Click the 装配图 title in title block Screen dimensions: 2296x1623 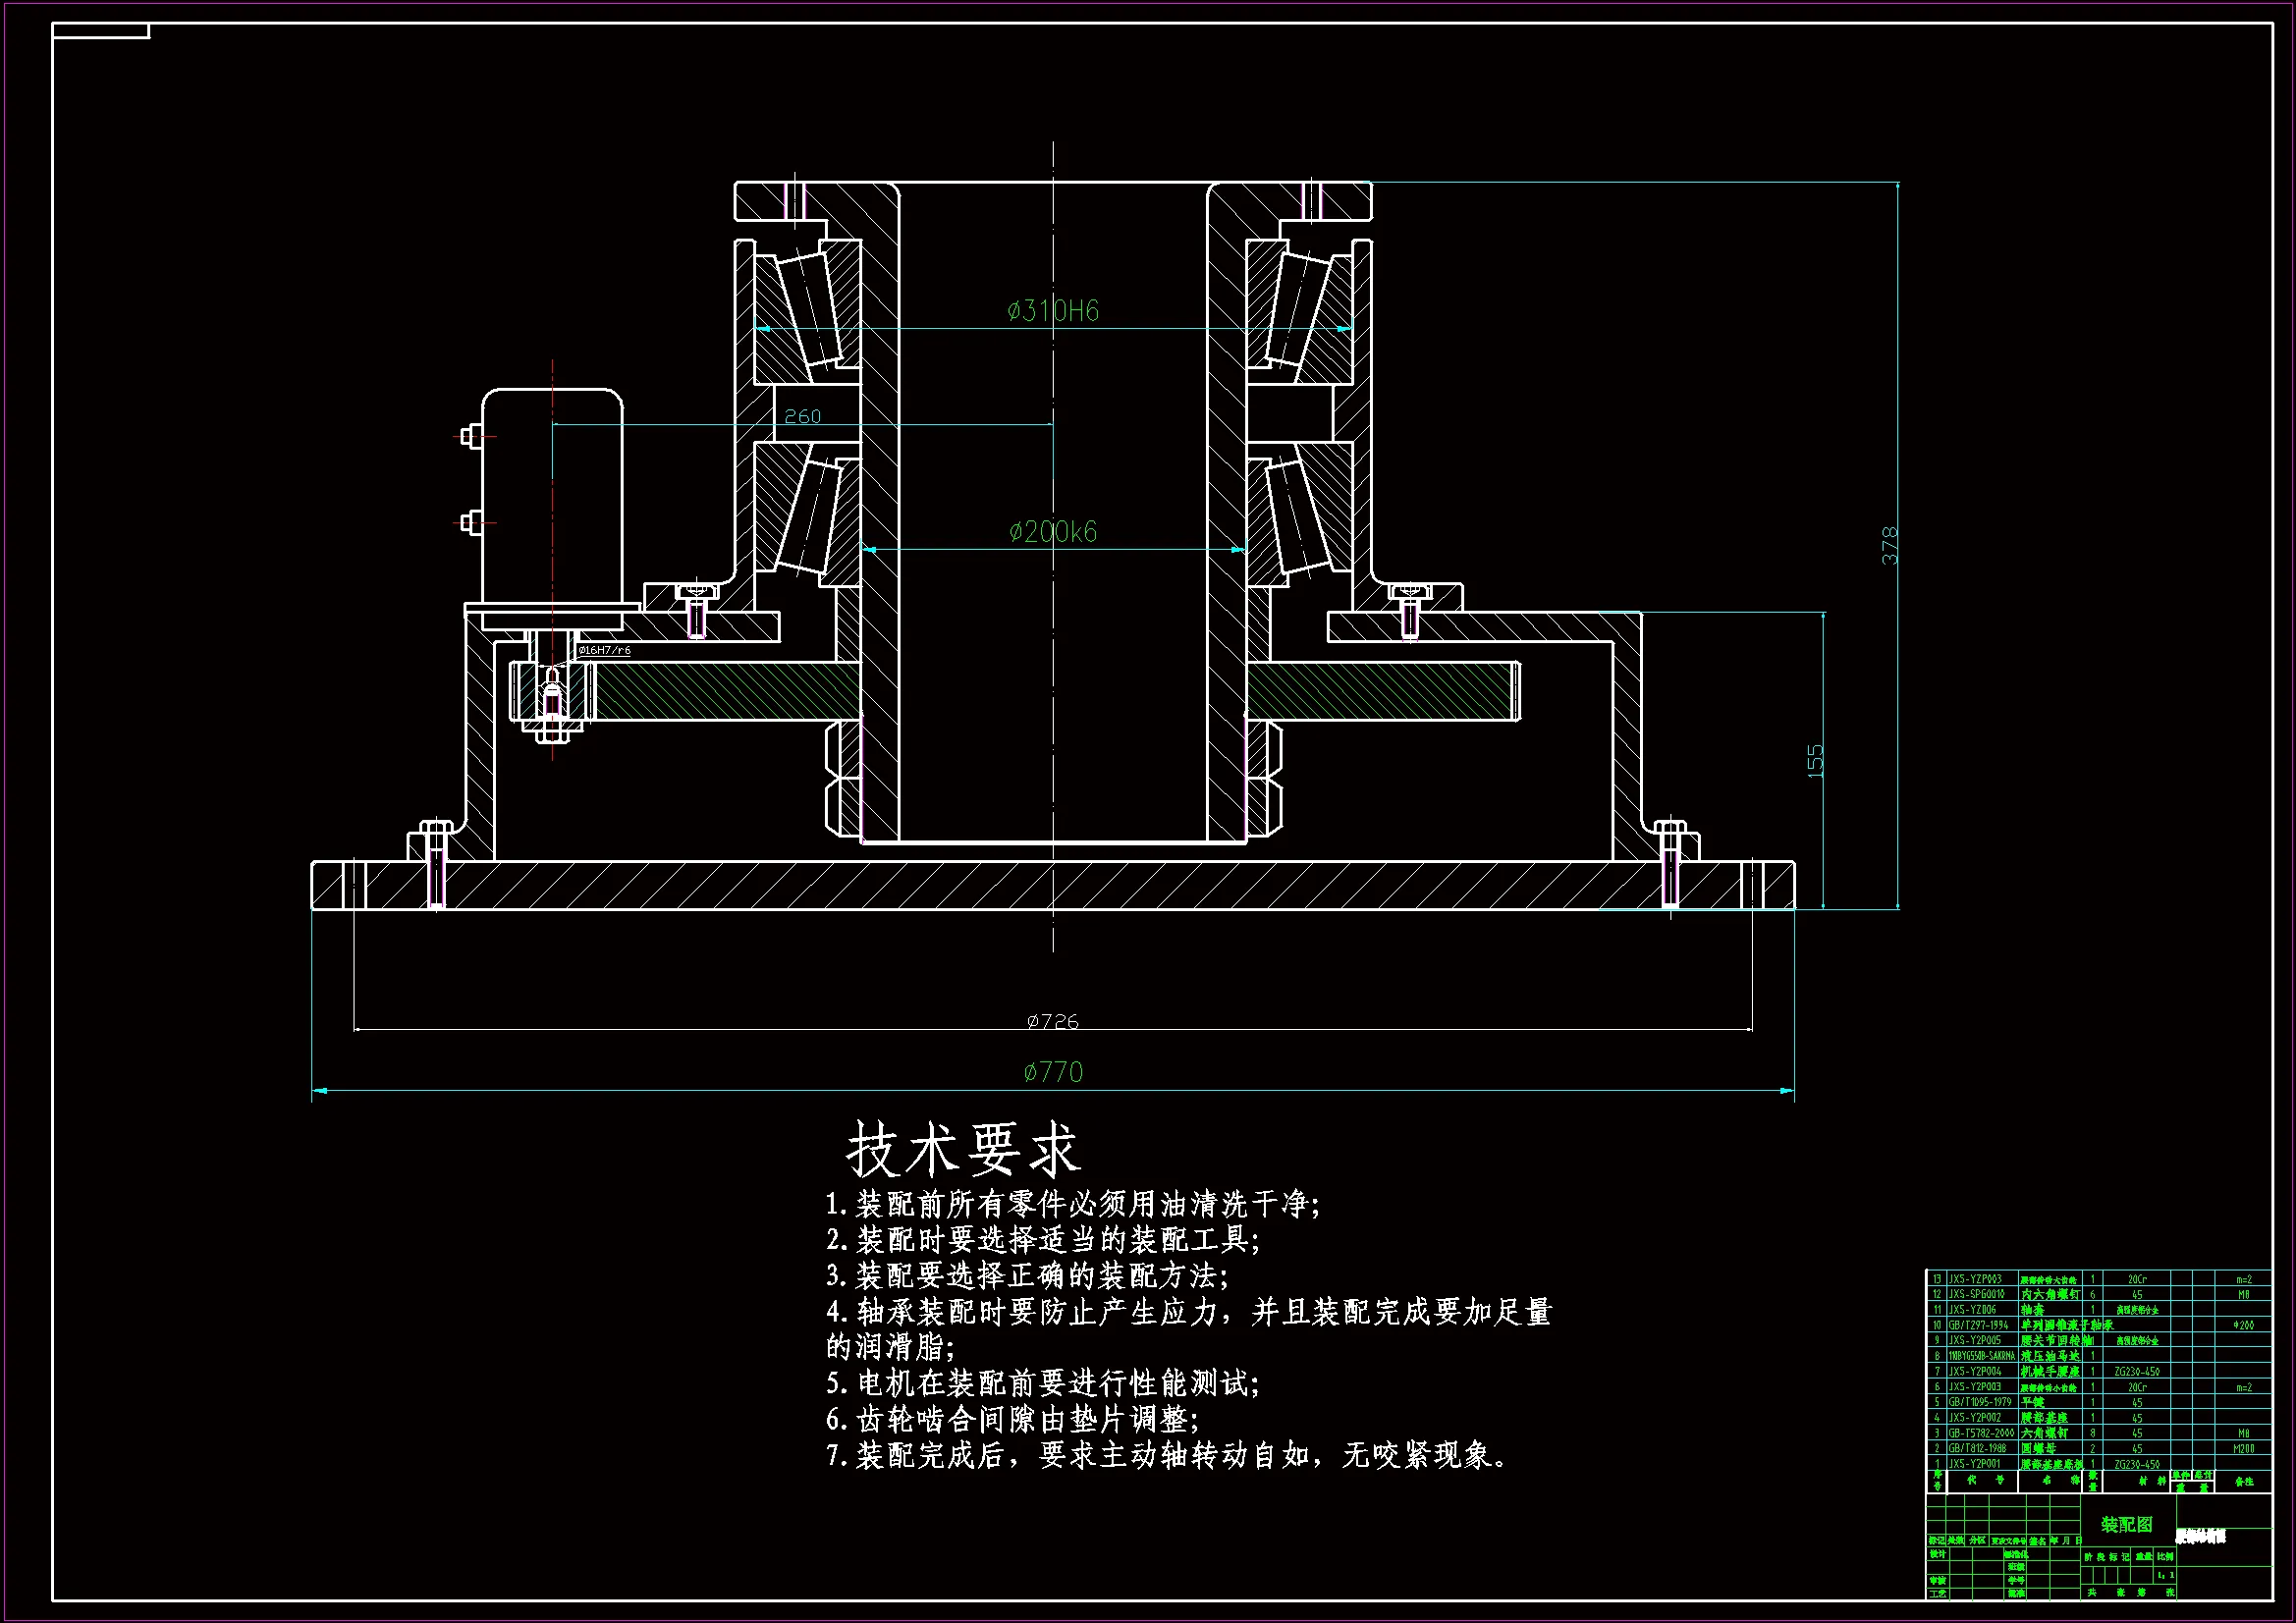[x=2126, y=1525]
